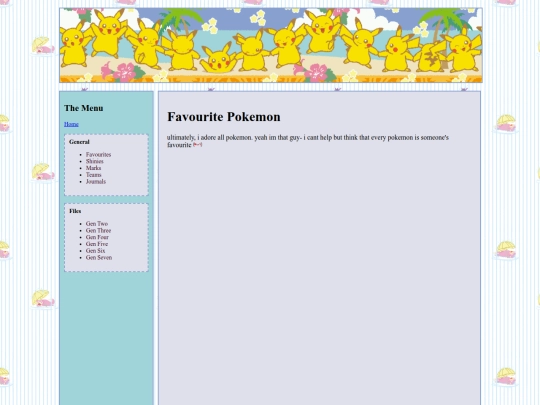Click the Pikachu beach banner image
Image resolution: width=540 pixels, height=405 pixels.
(x=271, y=45)
